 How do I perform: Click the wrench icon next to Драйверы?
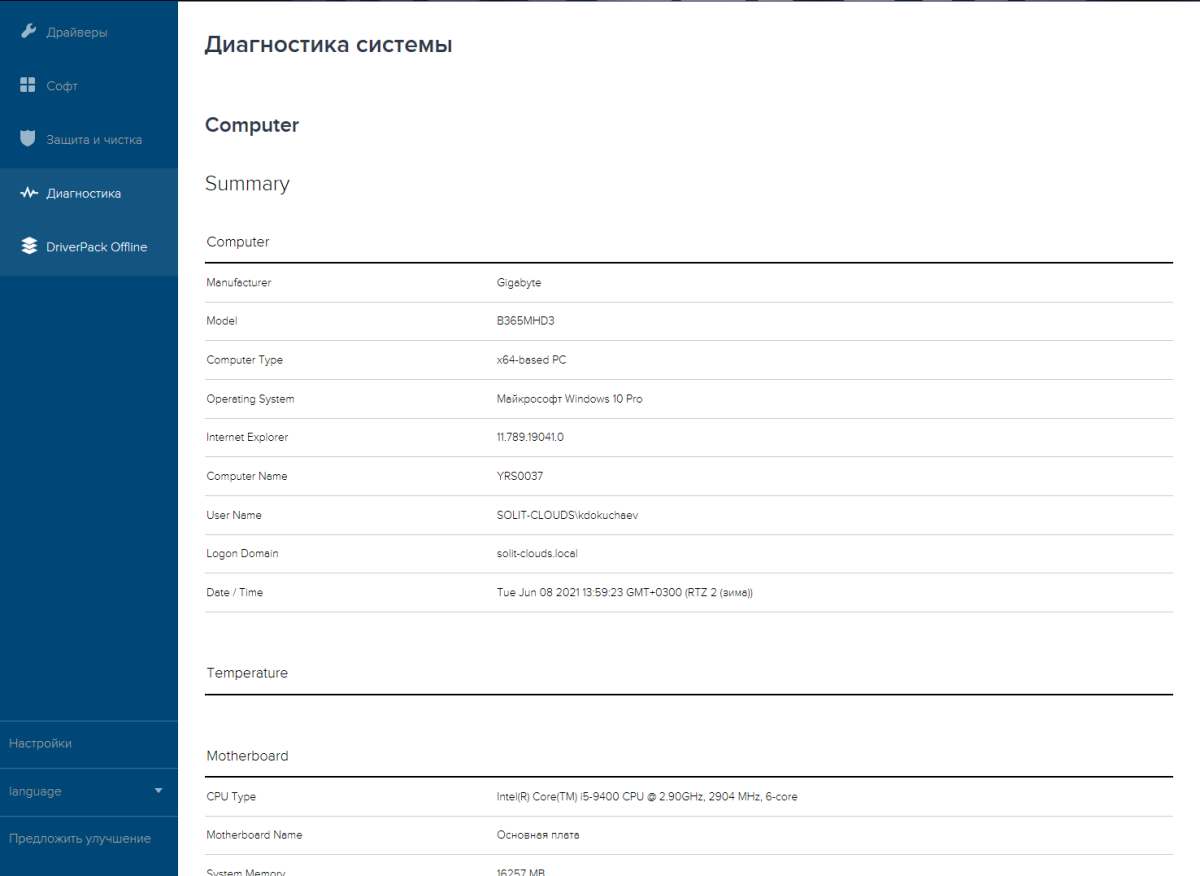coord(28,32)
